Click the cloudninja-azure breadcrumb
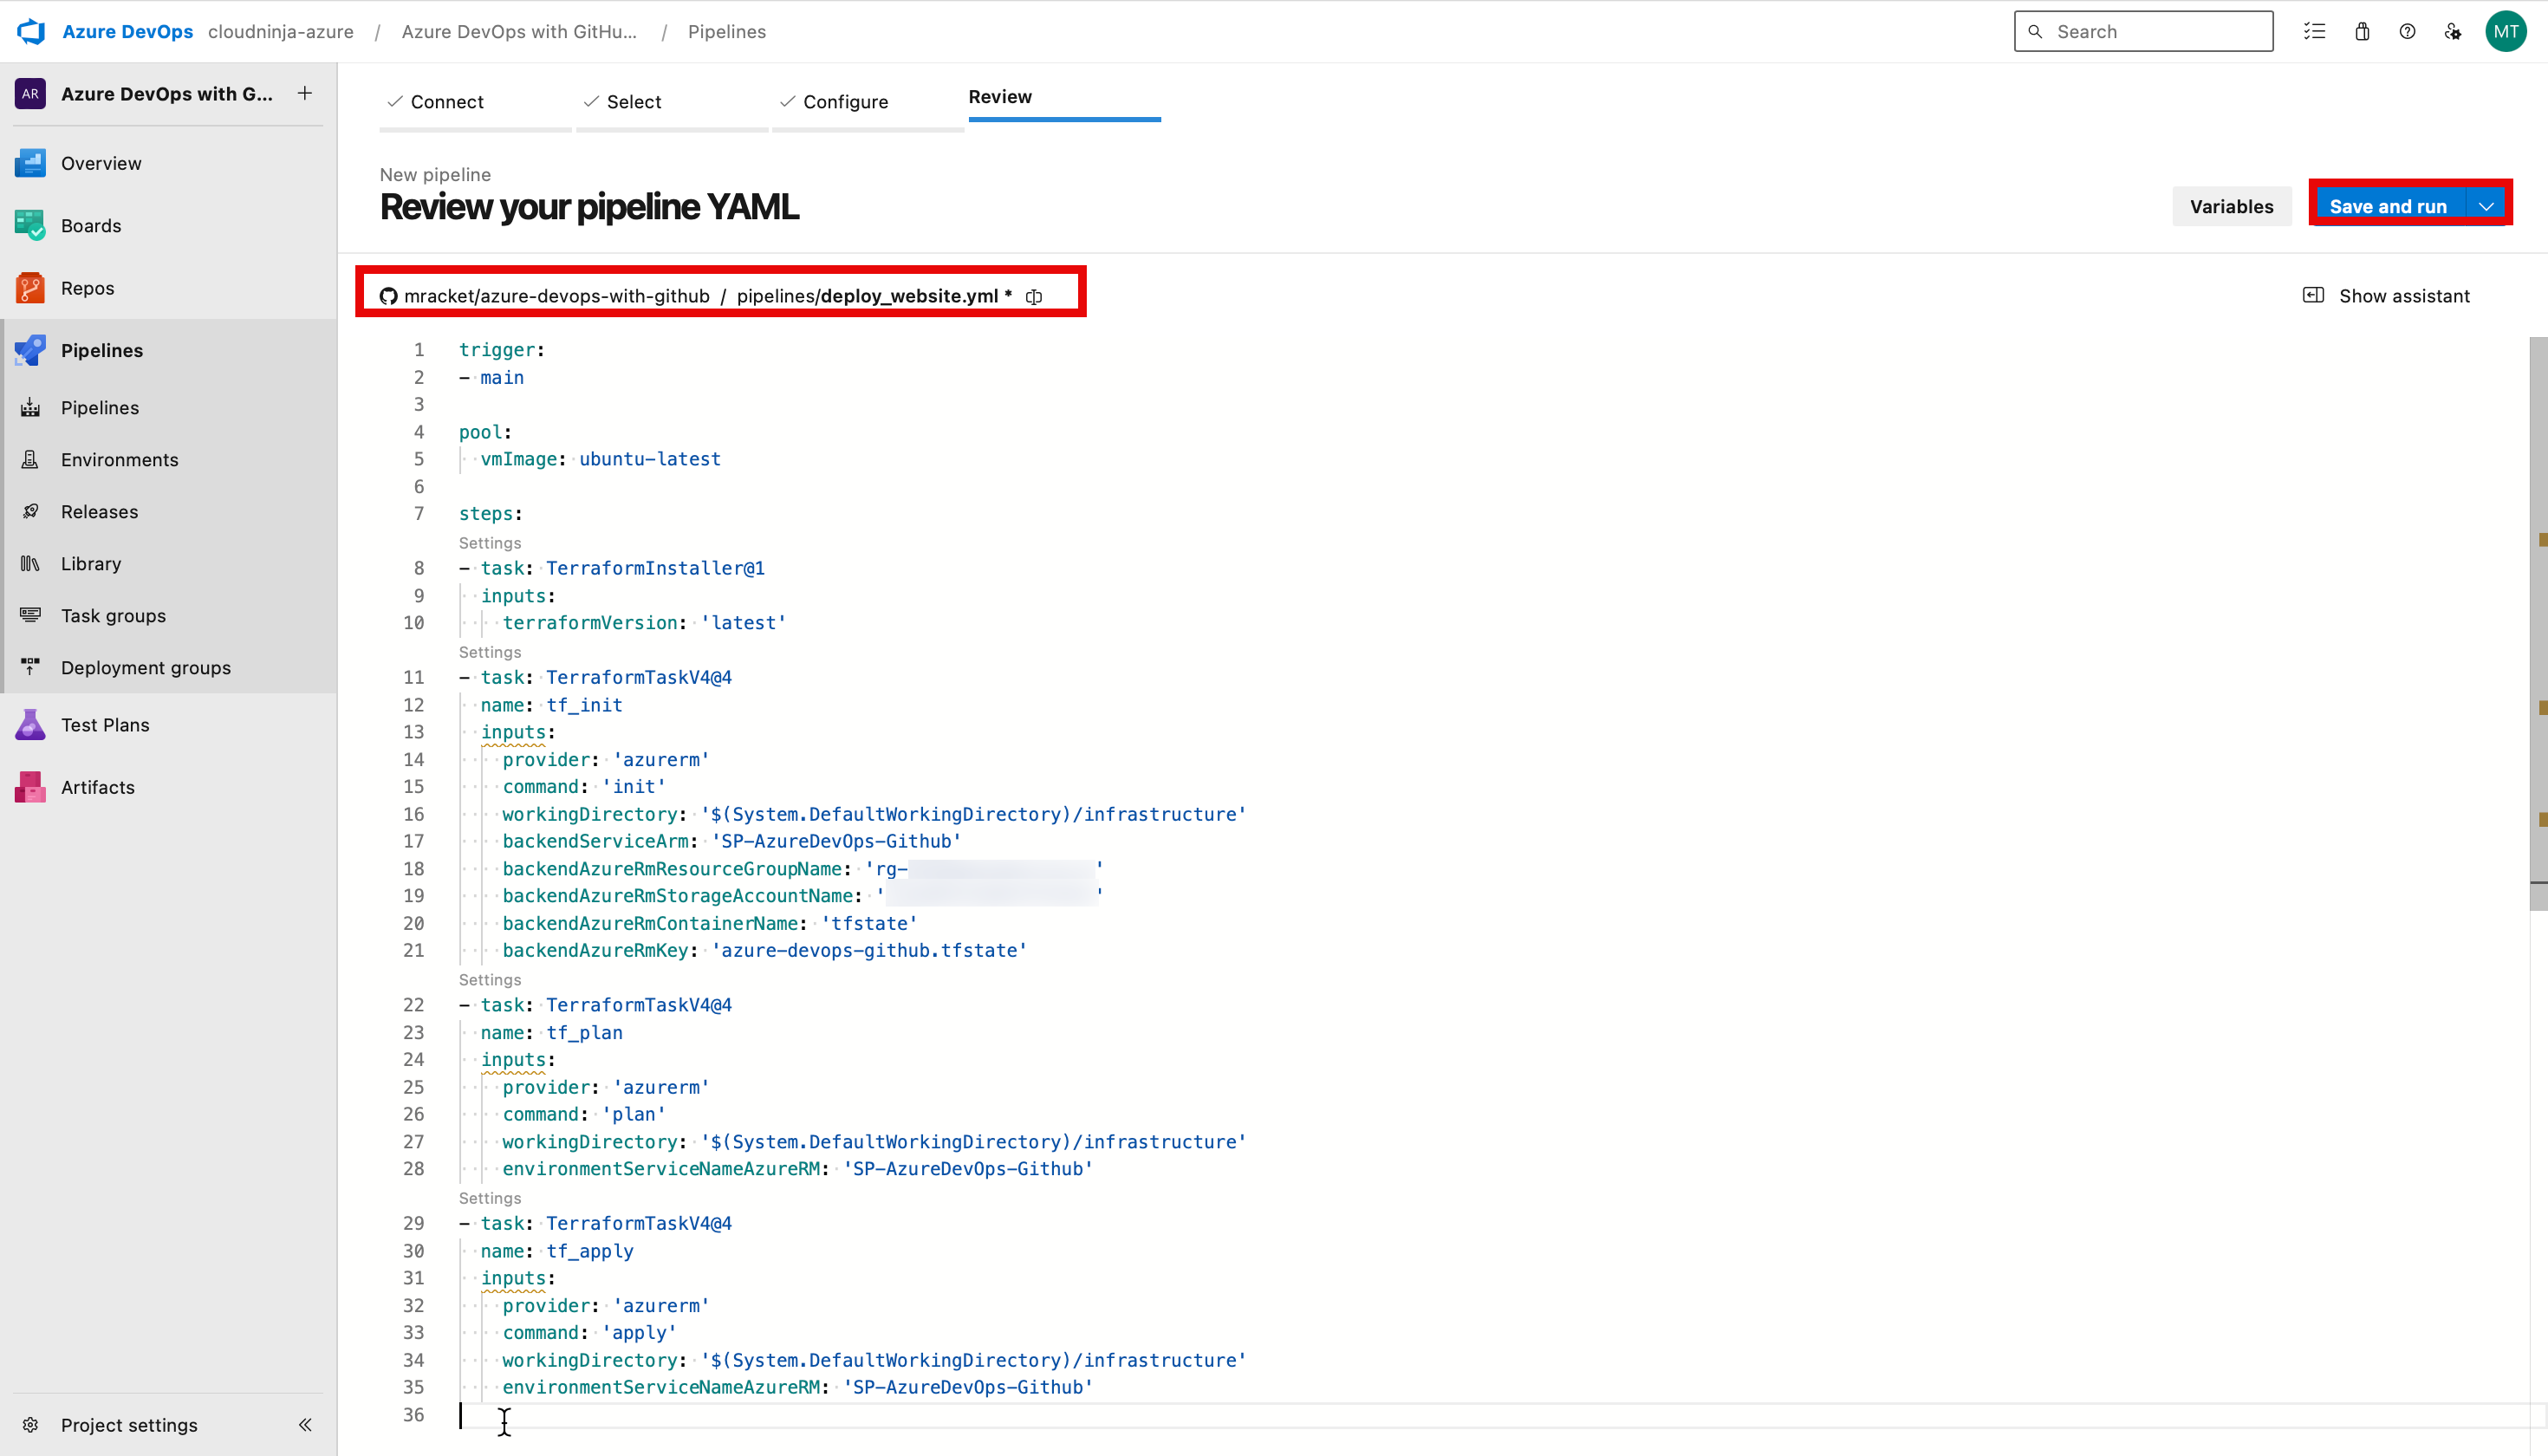 click(x=281, y=31)
